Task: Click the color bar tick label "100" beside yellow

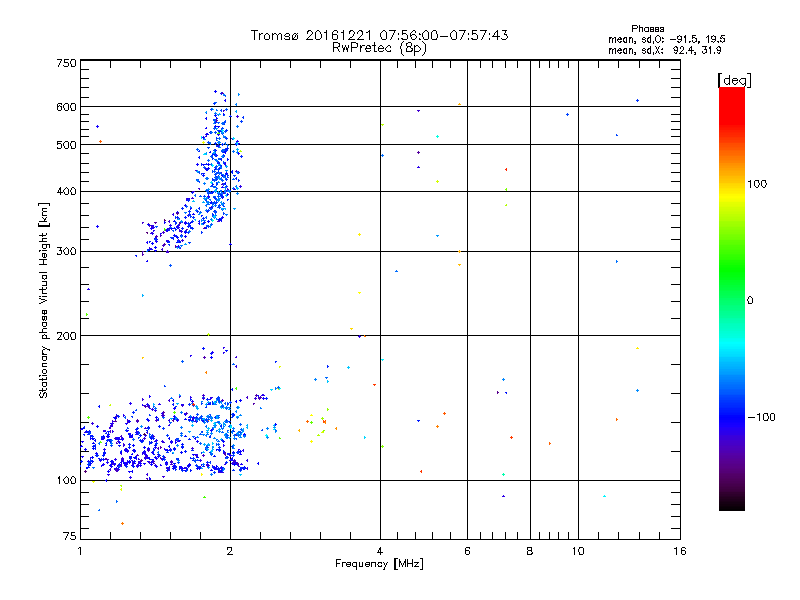Action: tap(757, 184)
